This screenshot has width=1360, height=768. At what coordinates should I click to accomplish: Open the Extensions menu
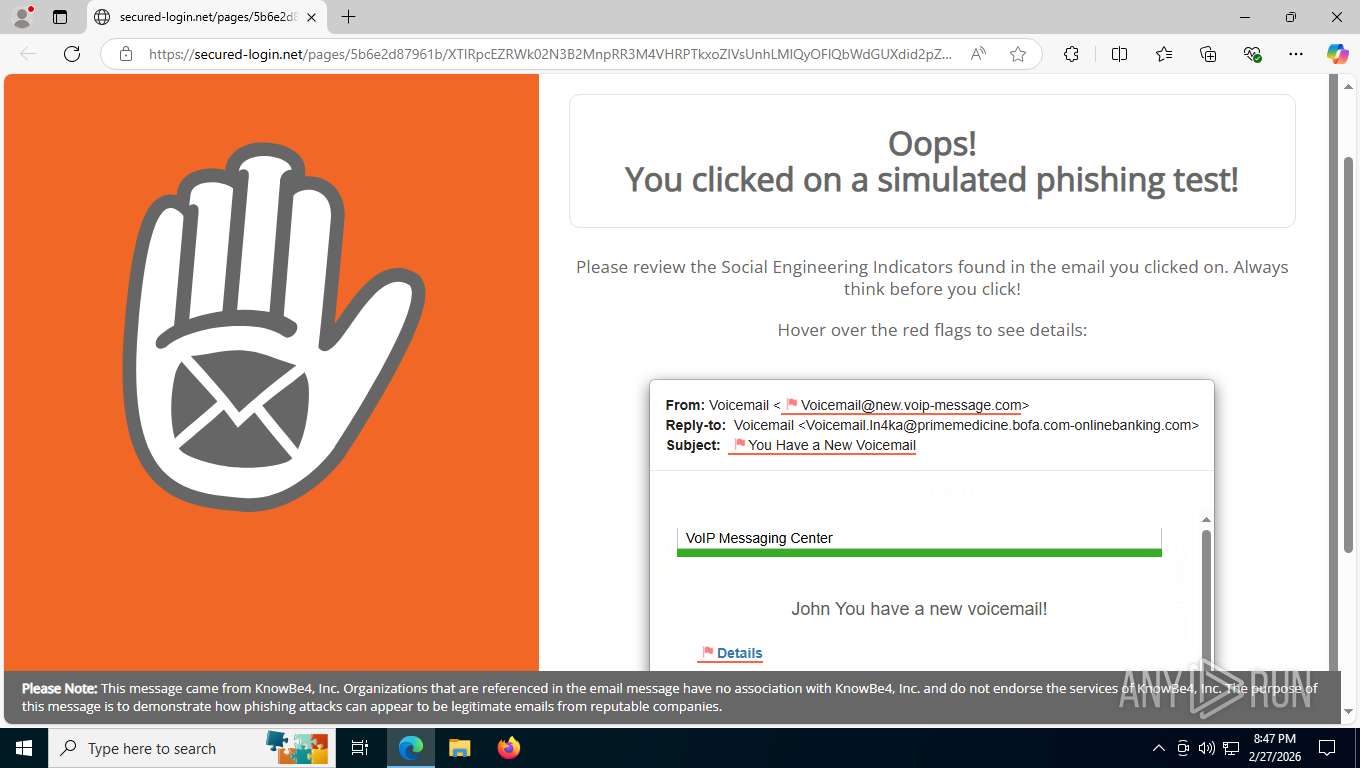1071,54
